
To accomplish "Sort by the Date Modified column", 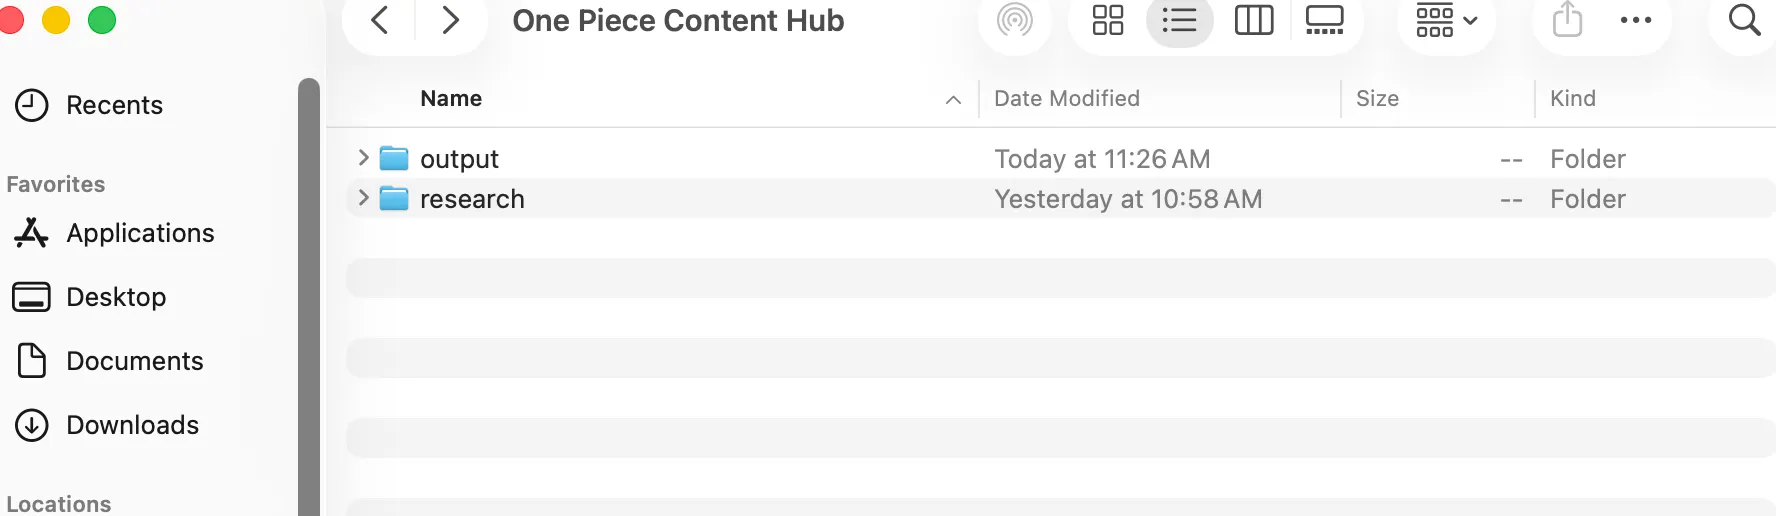I will pos(1067,98).
